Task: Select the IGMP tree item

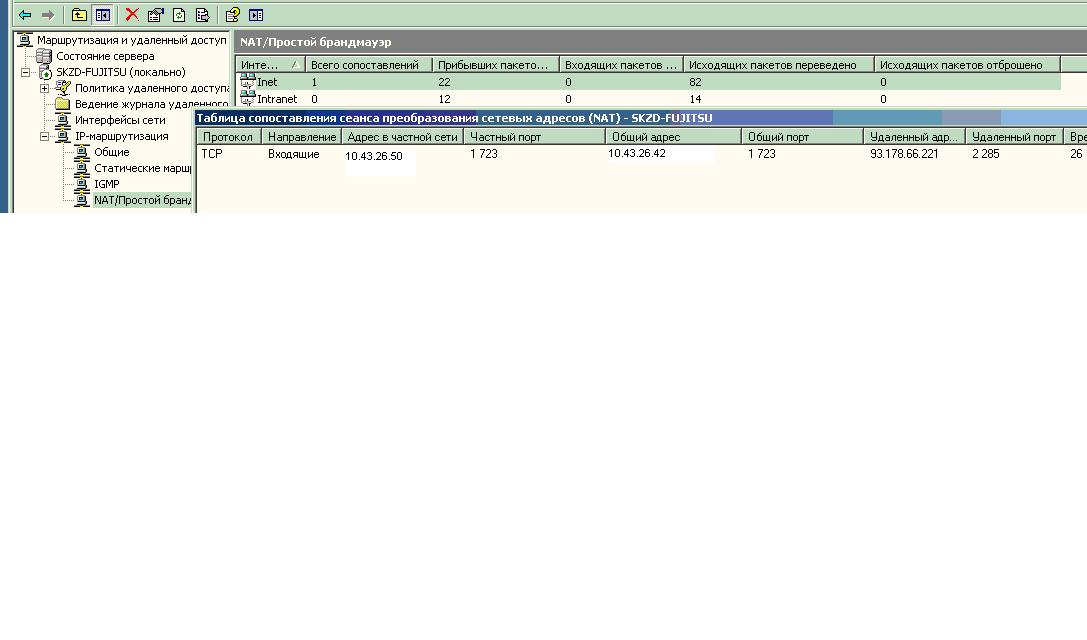Action: [107, 184]
